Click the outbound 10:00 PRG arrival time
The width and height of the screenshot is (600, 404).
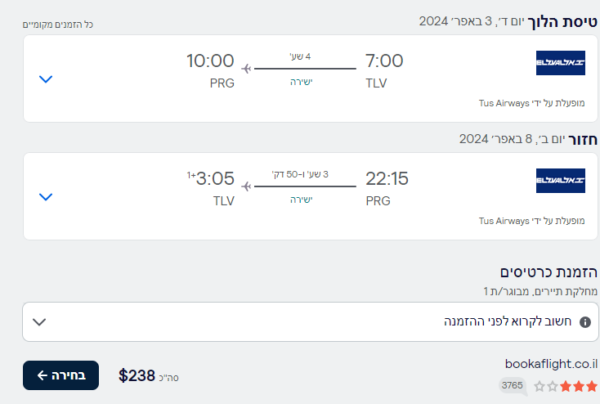210,61
